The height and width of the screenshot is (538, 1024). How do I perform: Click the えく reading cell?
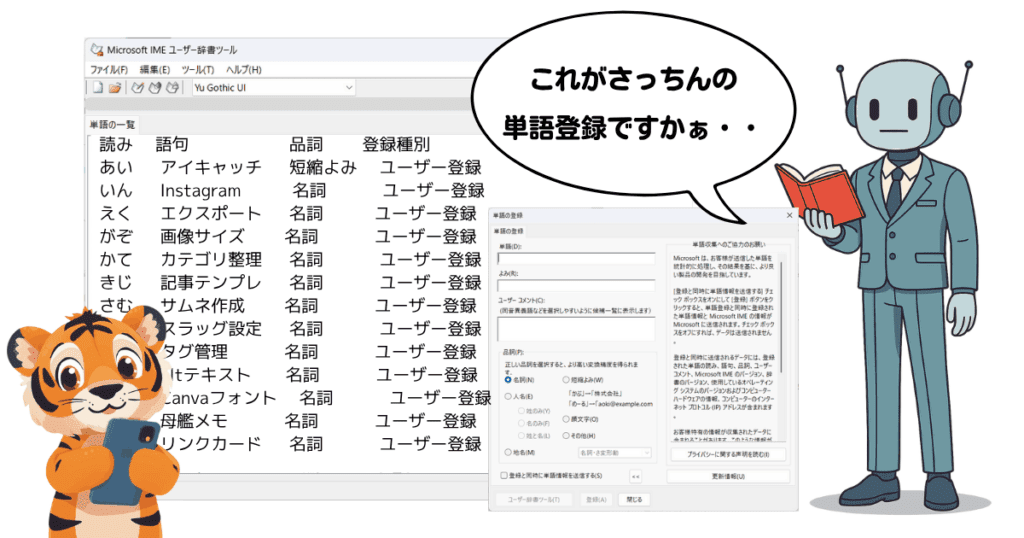116,214
